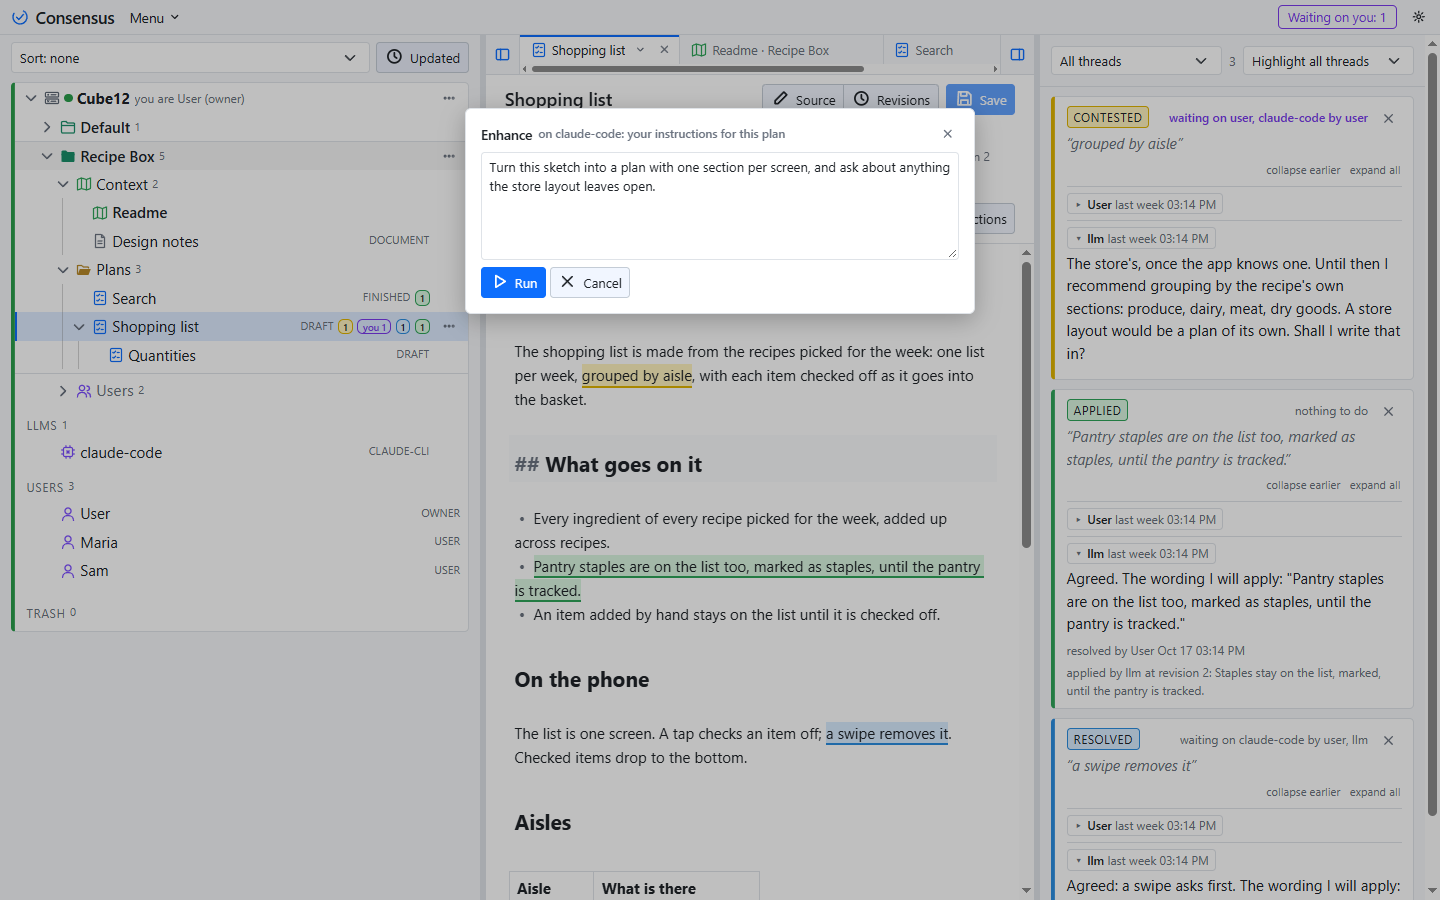Screen dimensions: 1440x900
Task: Click the Design notes document icon
Action: point(100,241)
